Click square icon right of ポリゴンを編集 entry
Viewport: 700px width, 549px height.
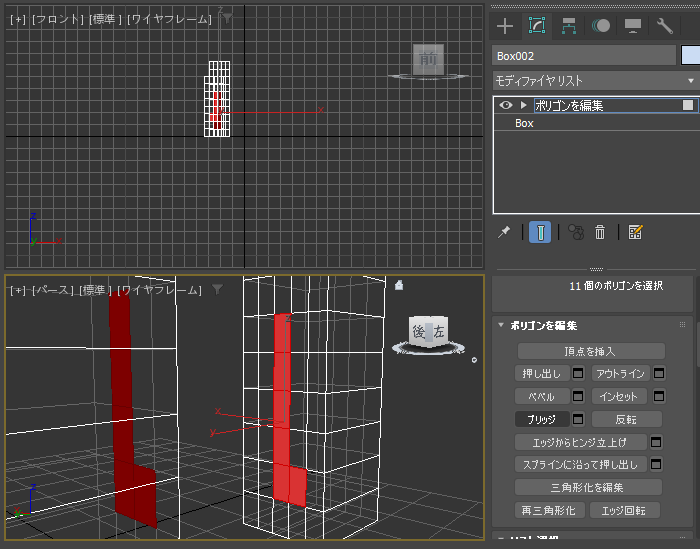point(688,105)
